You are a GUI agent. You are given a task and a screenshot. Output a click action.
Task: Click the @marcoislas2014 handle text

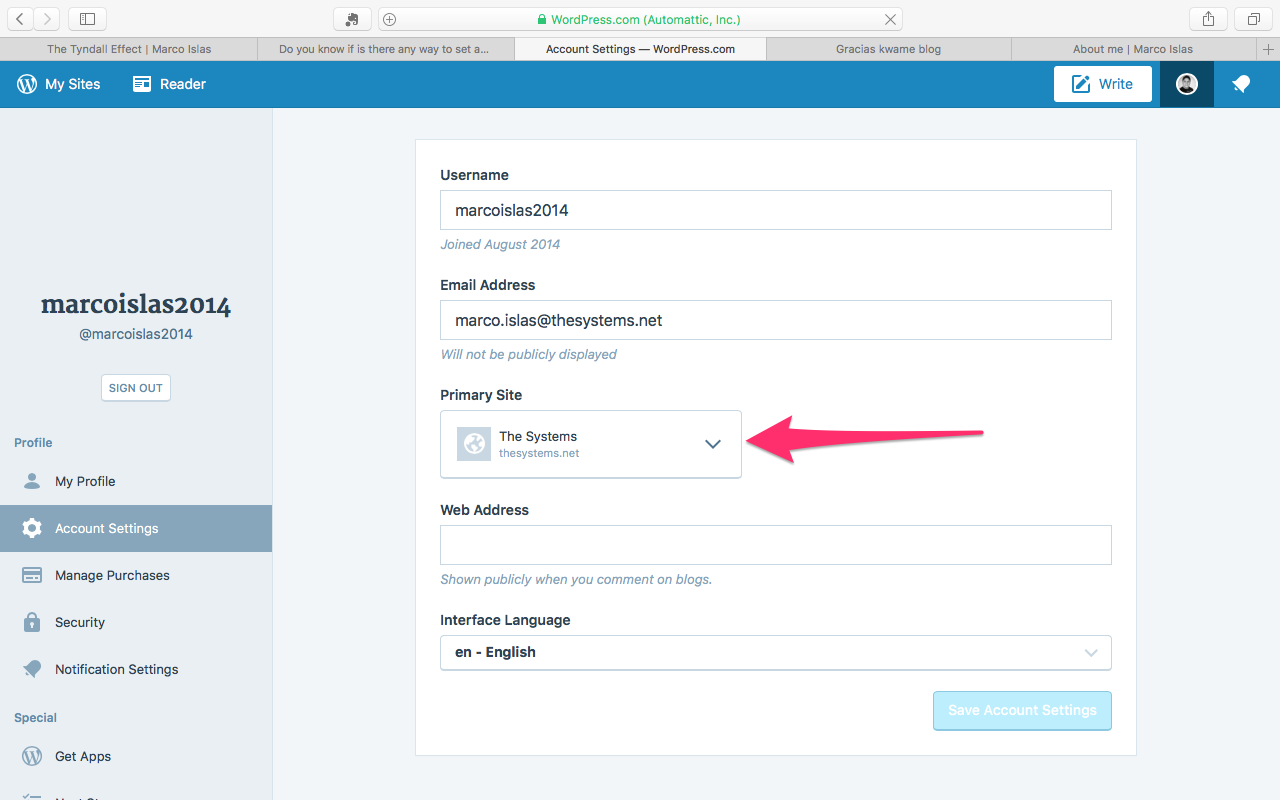tap(136, 334)
